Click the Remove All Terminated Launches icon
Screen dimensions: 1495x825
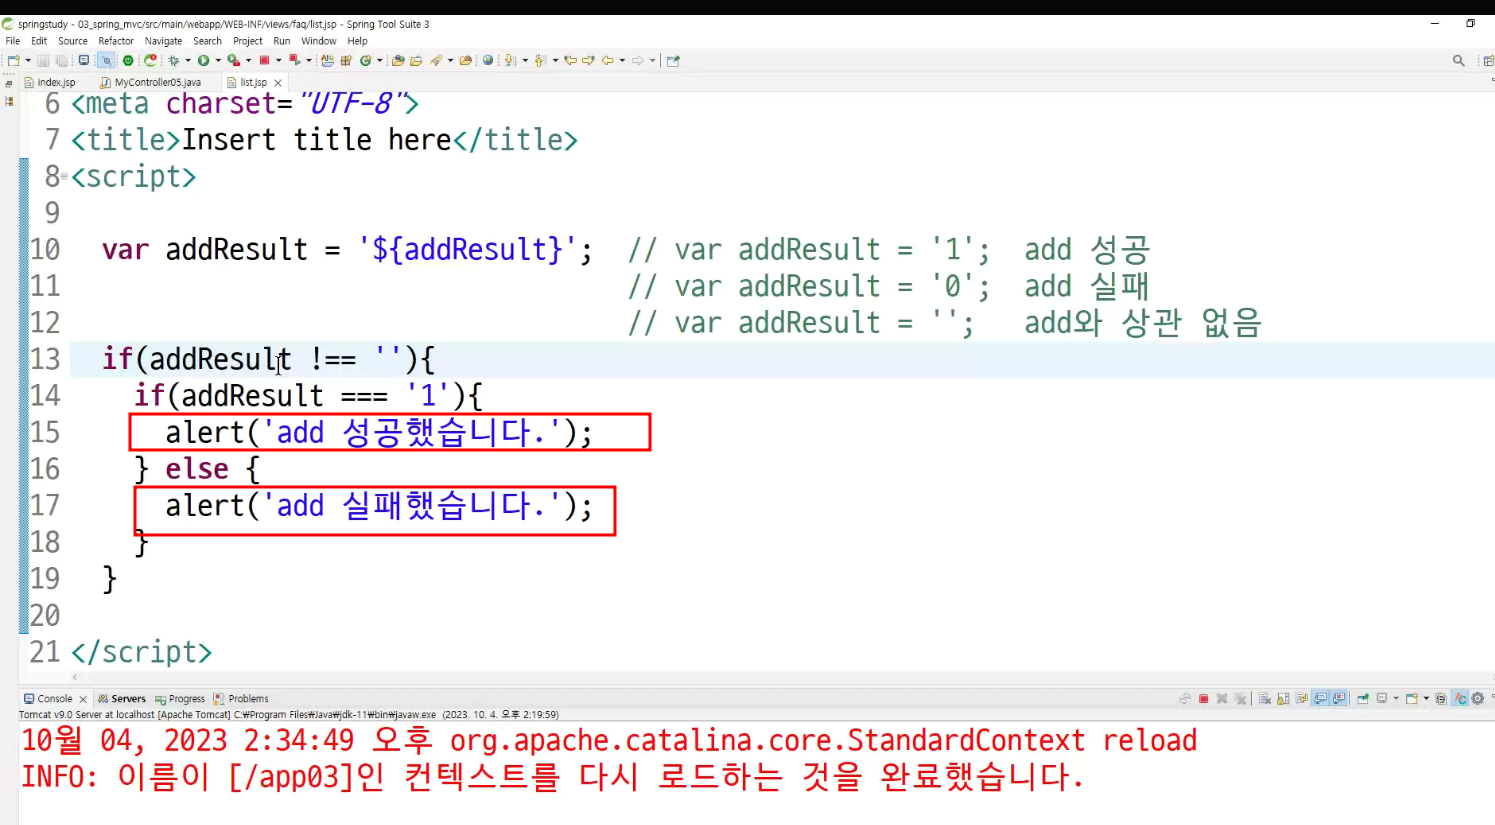tap(1240, 699)
